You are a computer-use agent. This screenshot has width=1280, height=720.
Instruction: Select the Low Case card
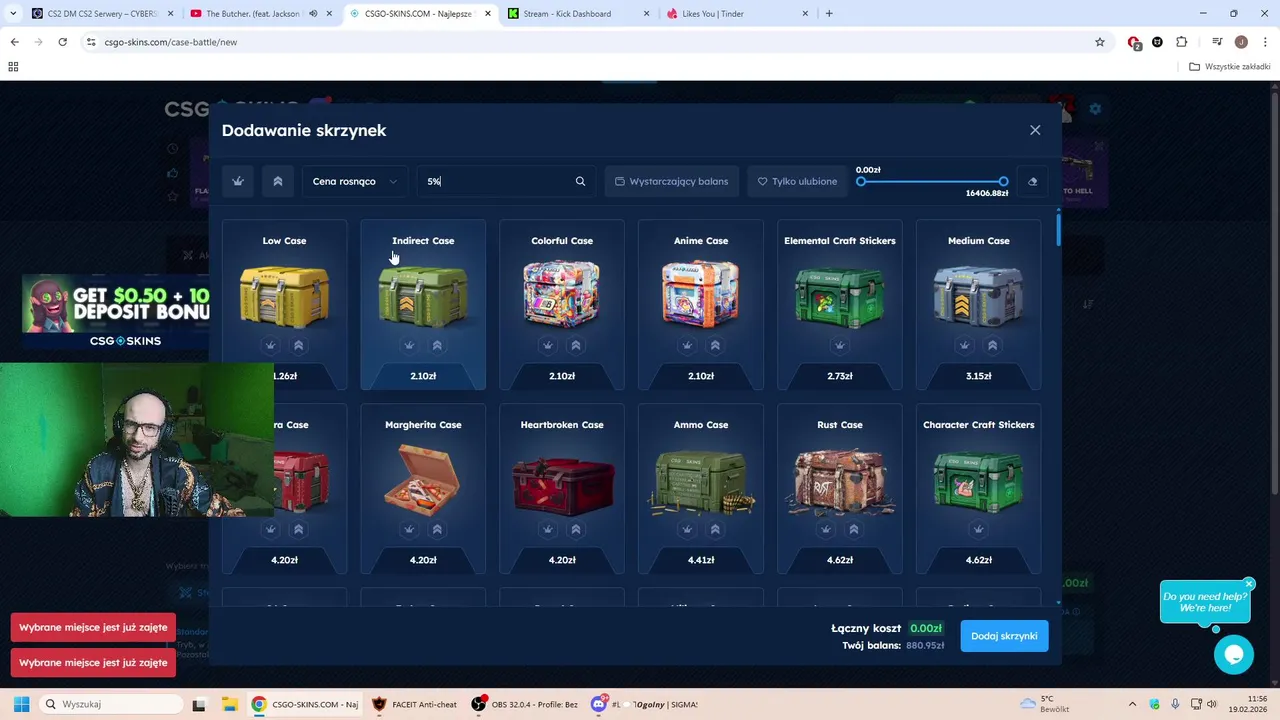coord(284,305)
